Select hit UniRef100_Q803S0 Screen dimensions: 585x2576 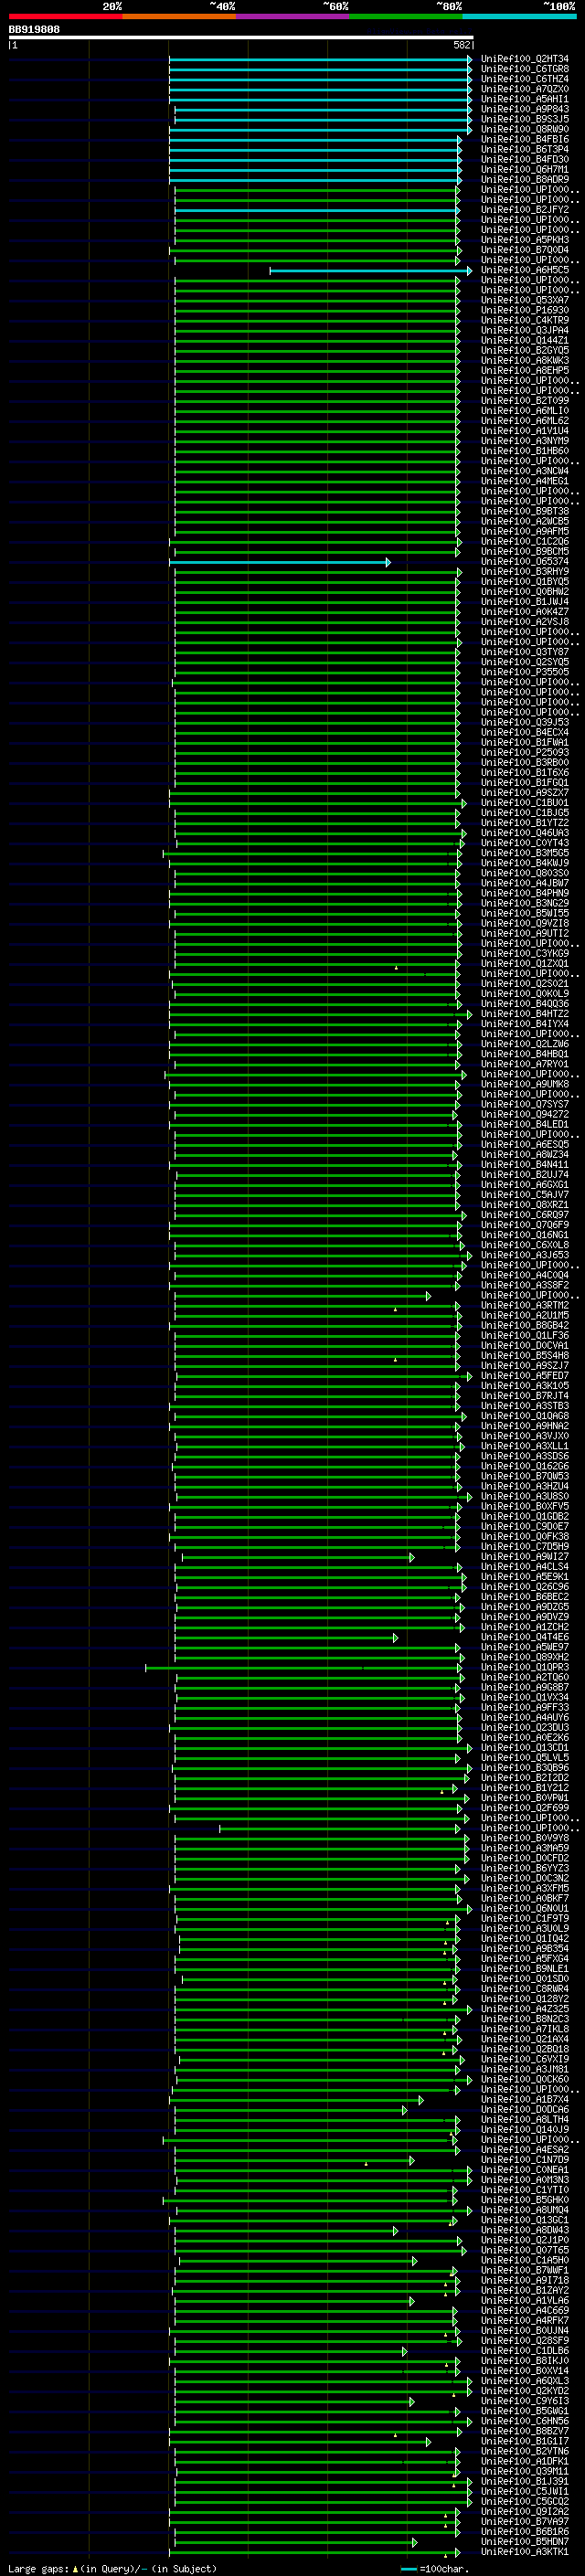pyautogui.click(x=525, y=873)
